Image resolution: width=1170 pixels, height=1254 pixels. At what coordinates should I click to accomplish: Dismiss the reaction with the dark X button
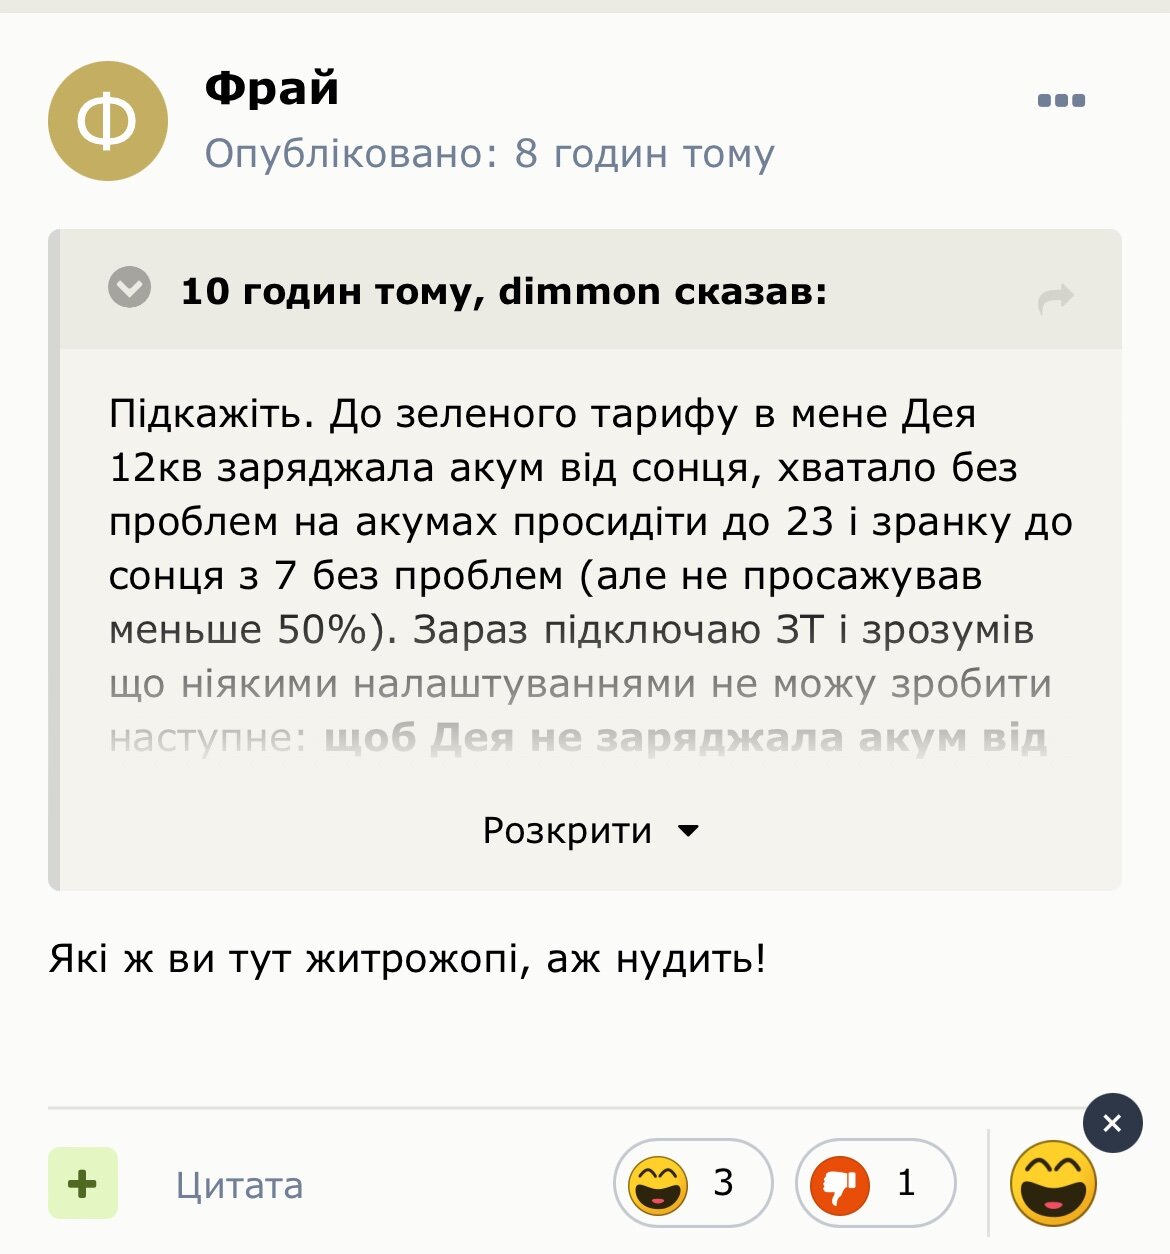pos(1112,1123)
